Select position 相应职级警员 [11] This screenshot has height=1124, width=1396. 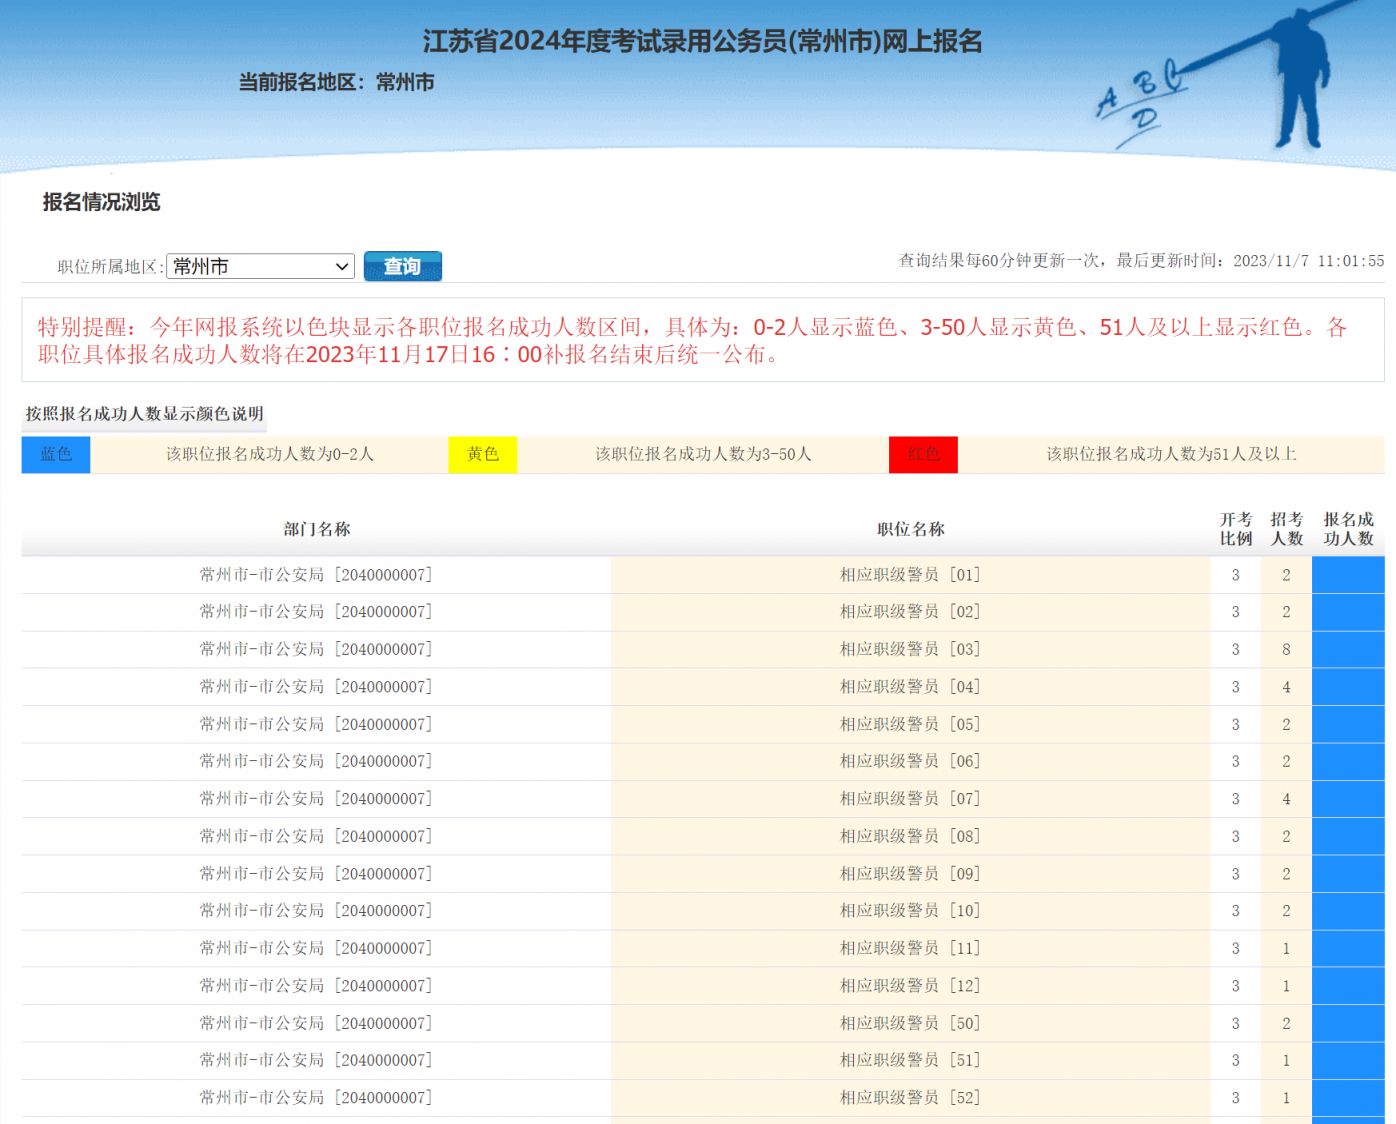click(x=911, y=948)
